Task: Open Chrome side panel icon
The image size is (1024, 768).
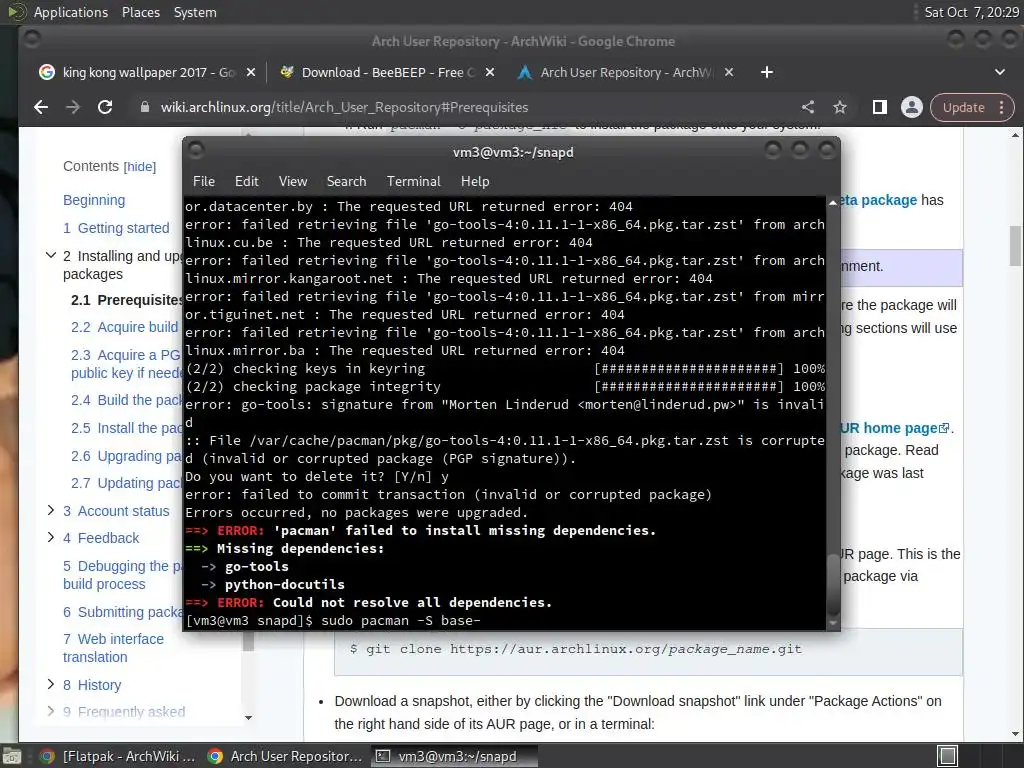Action: (x=880, y=107)
